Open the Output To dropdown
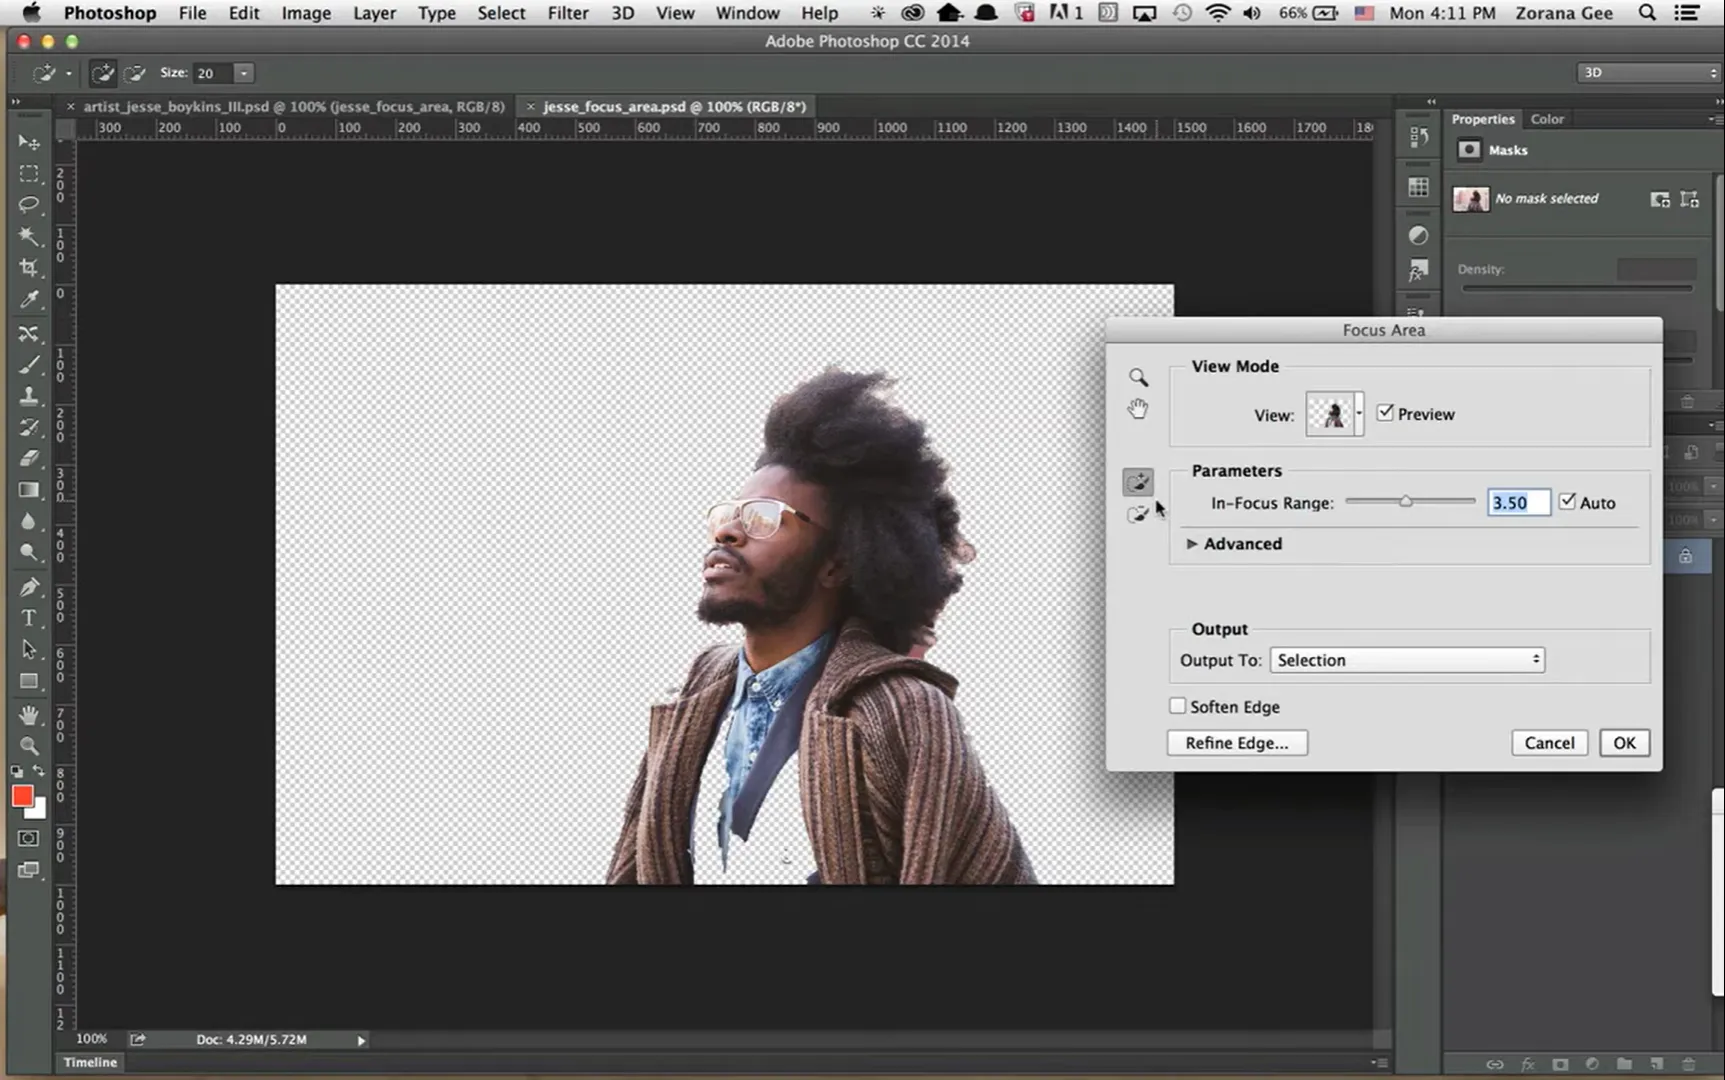This screenshot has height=1080, width=1725. (1407, 660)
